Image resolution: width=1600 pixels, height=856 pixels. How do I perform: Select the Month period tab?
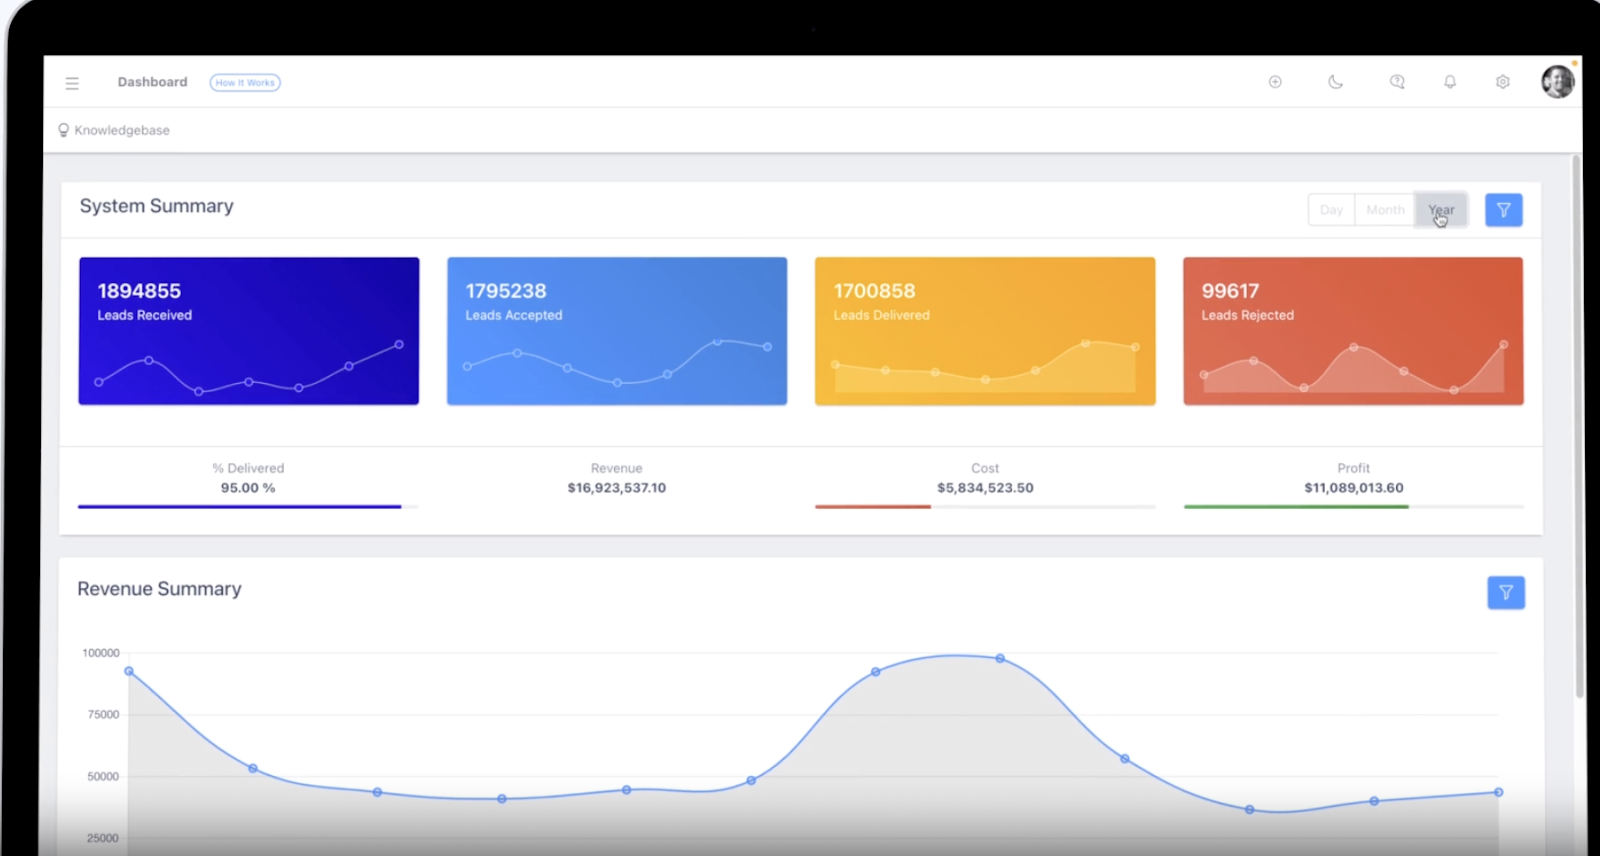pyautogui.click(x=1385, y=210)
